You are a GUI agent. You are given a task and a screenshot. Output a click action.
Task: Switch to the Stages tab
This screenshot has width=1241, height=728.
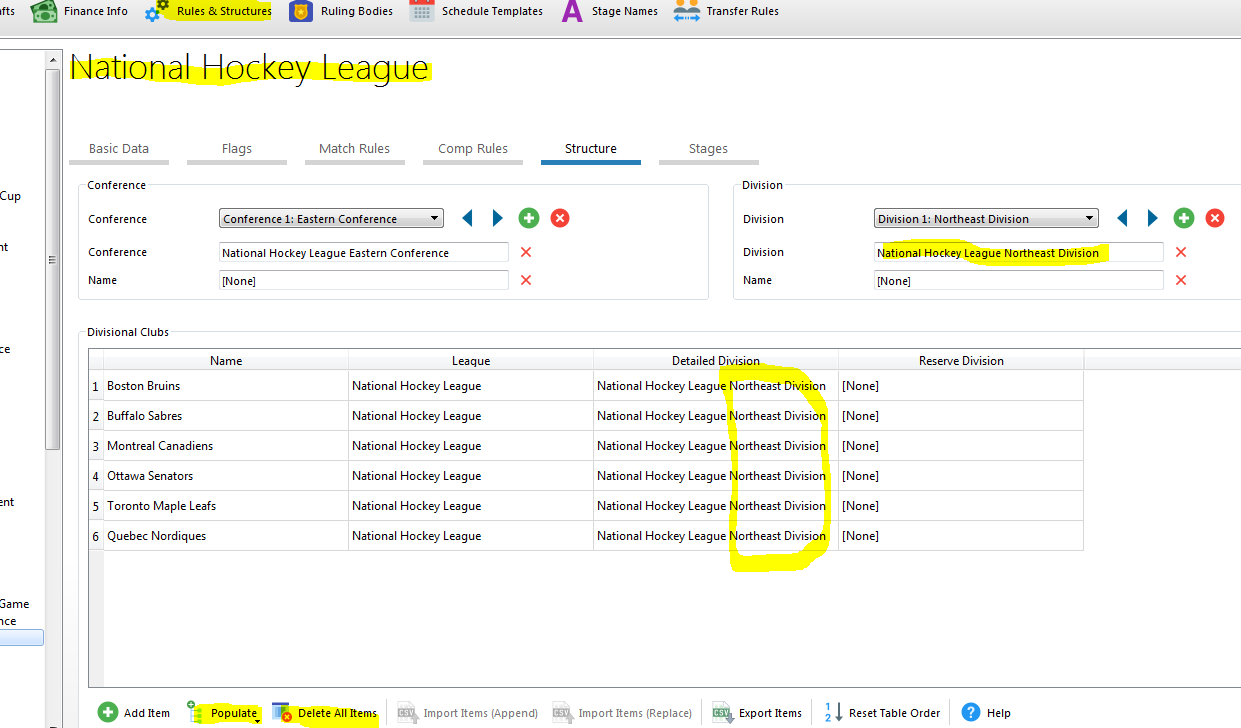pyautogui.click(x=708, y=149)
